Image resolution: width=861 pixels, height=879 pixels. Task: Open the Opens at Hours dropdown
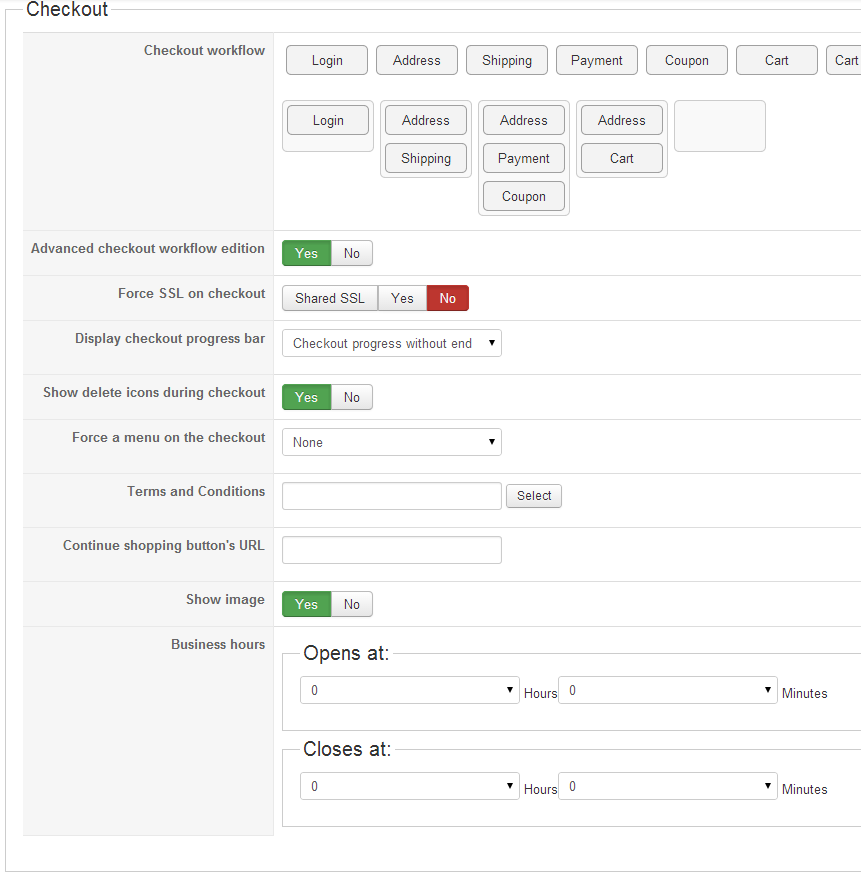409,690
